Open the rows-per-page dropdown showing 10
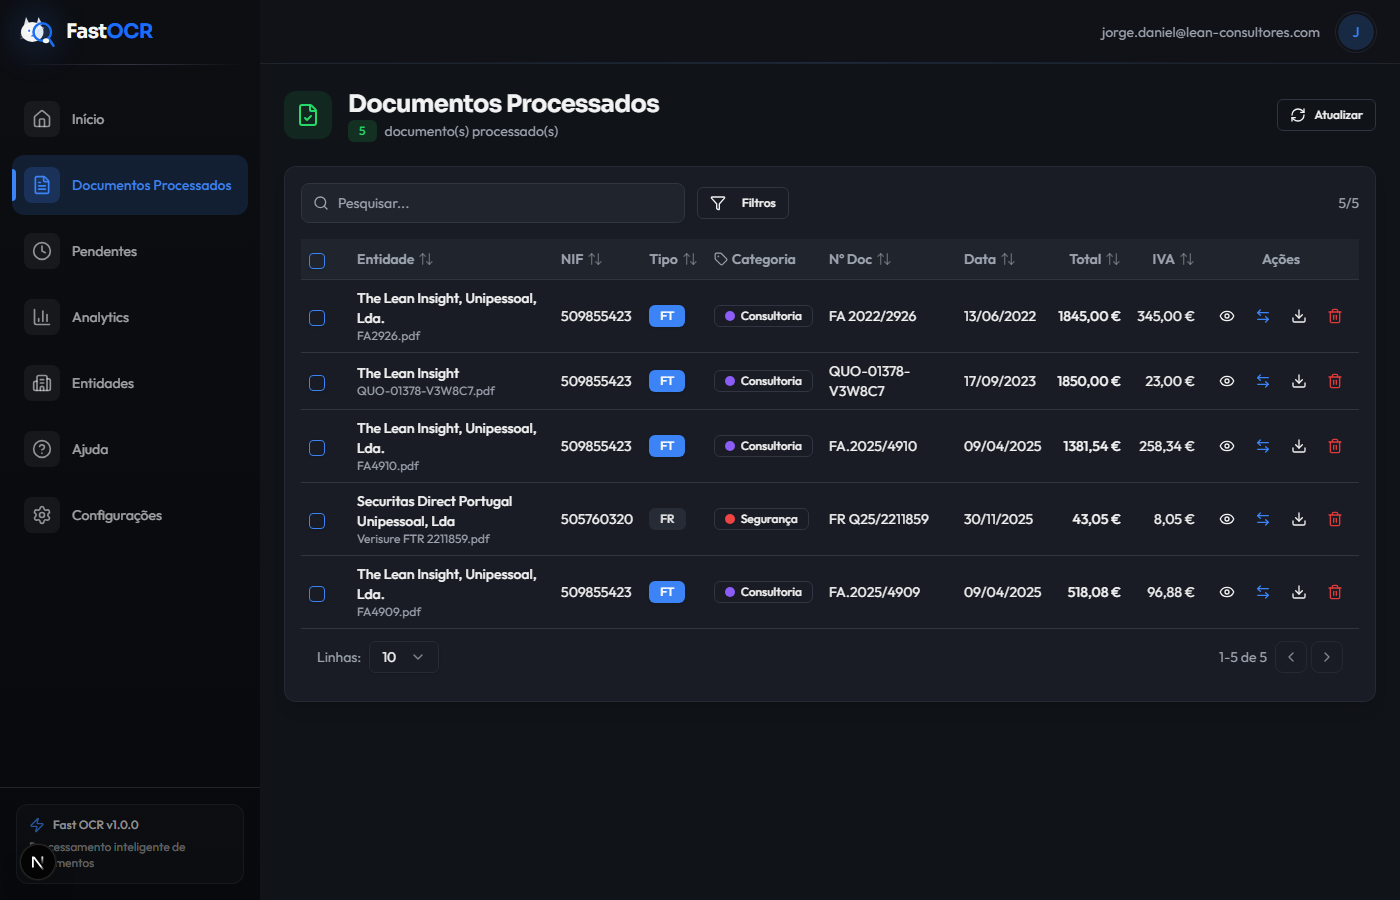The image size is (1400, 900). click(403, 657)
